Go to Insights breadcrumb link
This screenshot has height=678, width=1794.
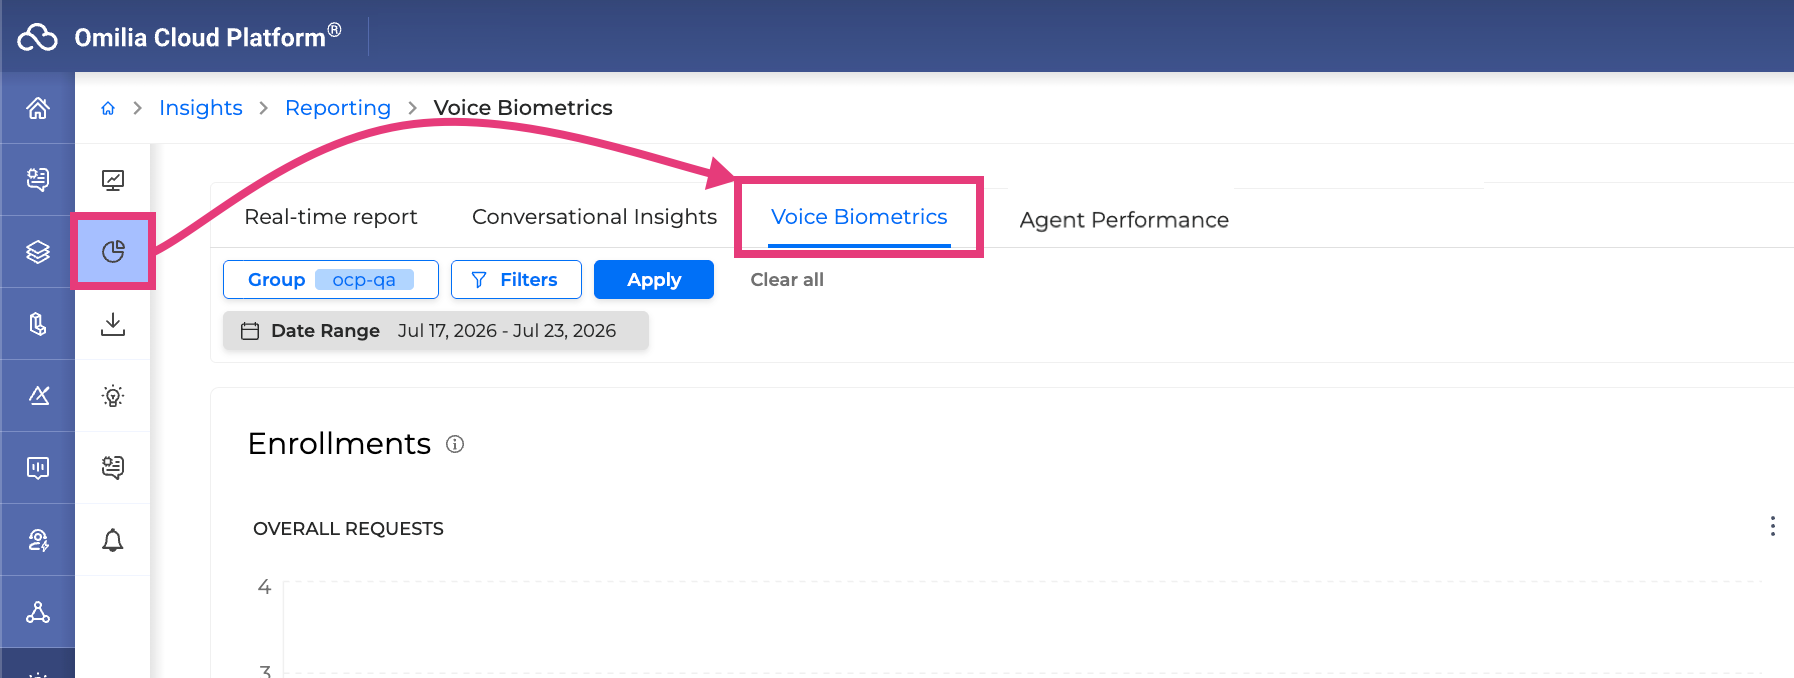coord(201,108)
